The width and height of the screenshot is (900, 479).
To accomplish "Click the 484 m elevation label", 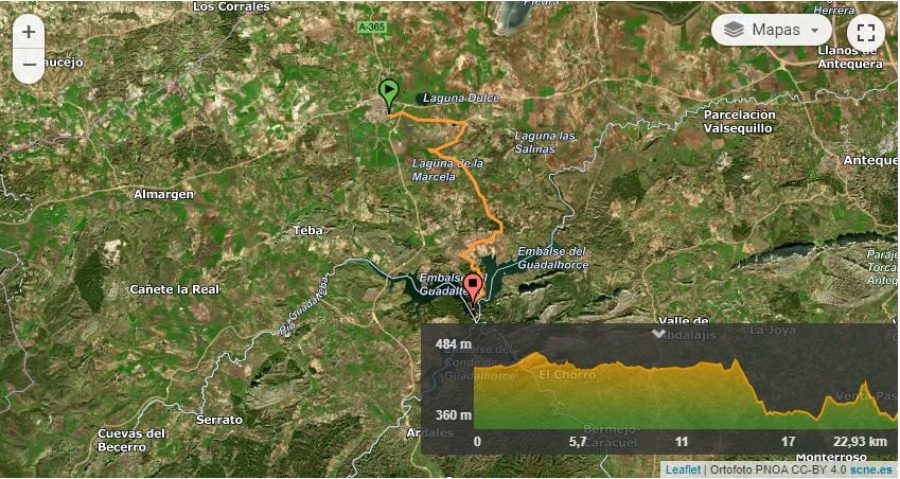I will [453, 345].
